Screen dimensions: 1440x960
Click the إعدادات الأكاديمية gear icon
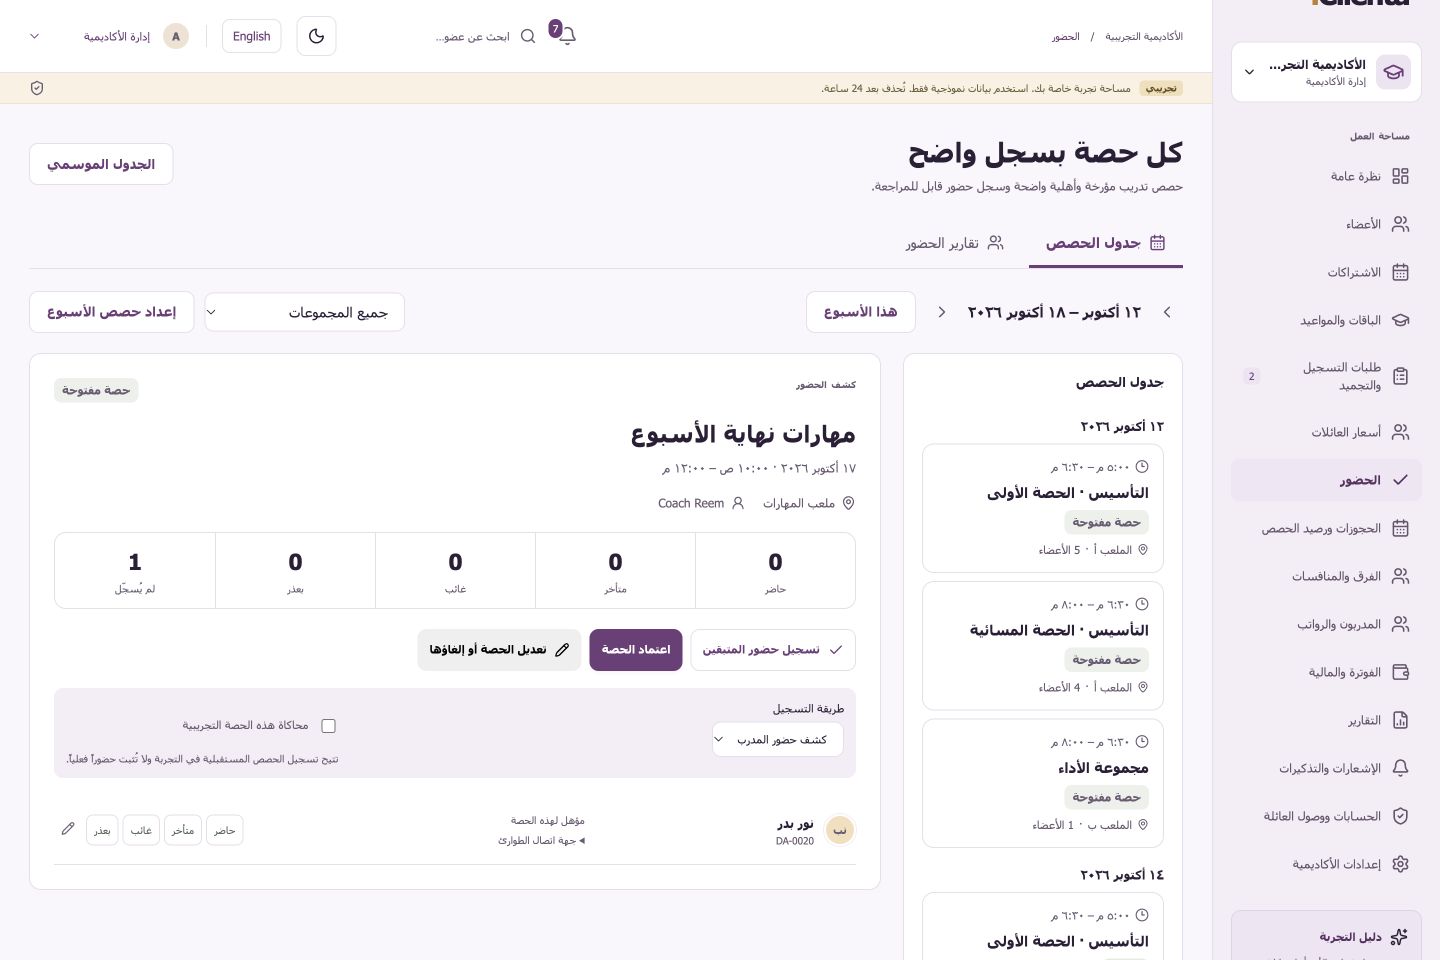(1400, 864)
